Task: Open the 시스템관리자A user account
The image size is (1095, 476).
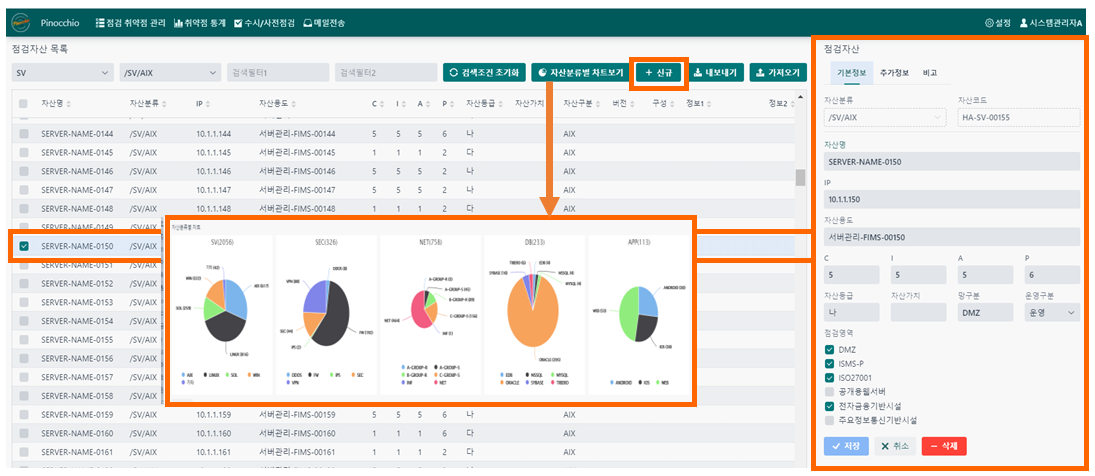Action: click(x=1051, y=23)
